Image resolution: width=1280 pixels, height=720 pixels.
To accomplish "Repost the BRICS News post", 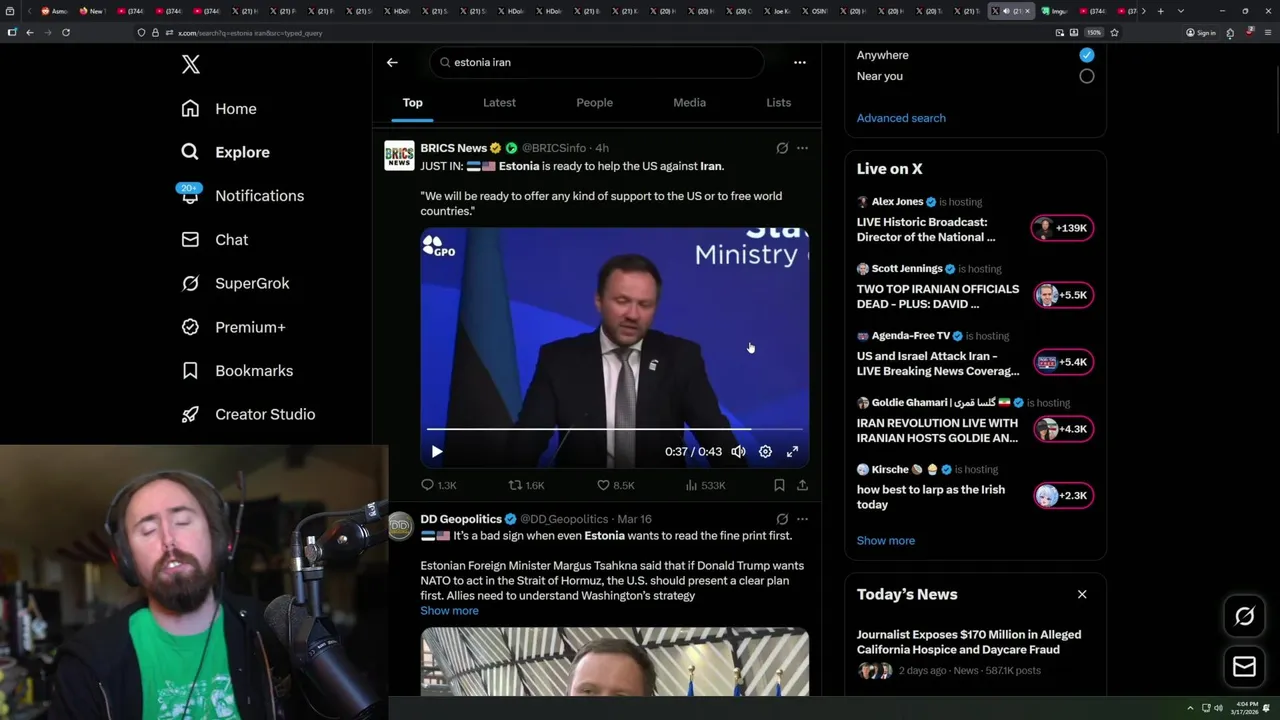I will 526,485.
